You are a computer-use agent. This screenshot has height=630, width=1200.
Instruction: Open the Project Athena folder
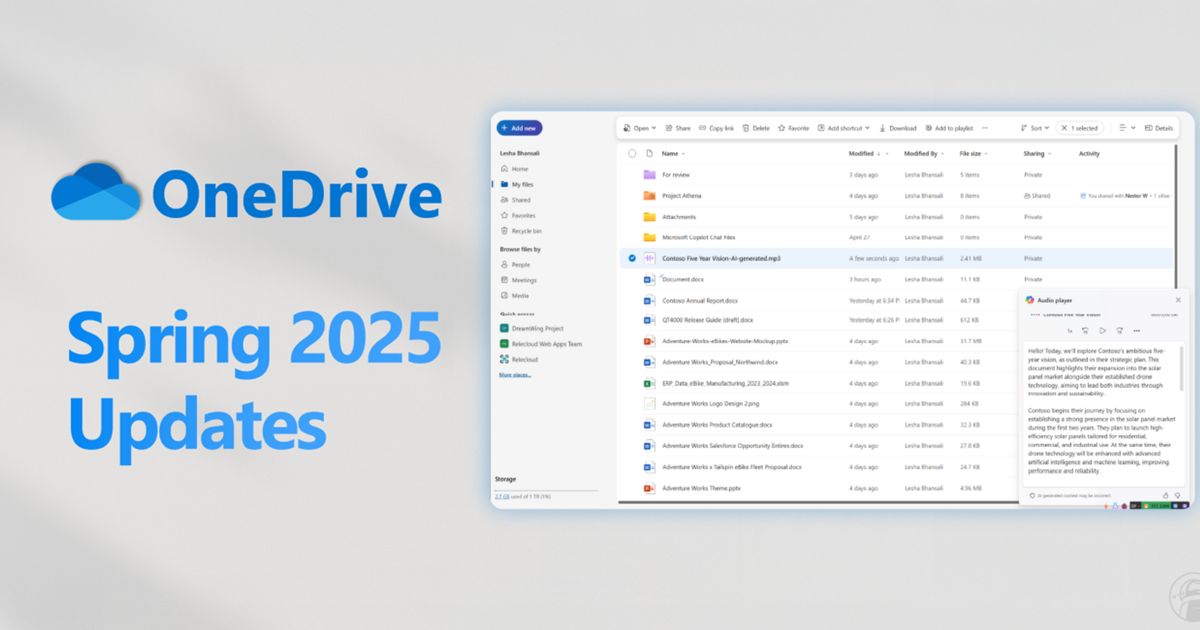click(x=682, y=196)
